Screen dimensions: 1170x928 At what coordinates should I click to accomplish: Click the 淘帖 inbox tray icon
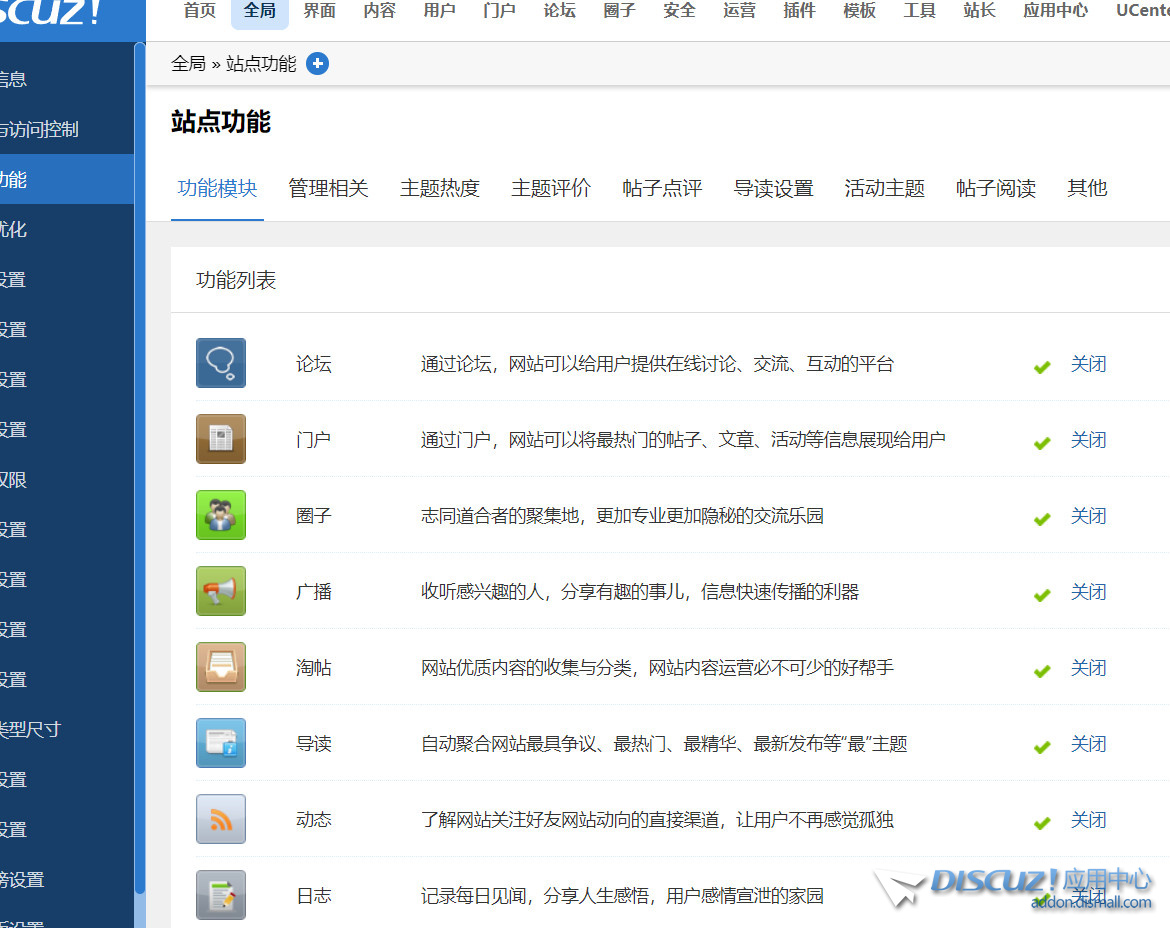pos(220,667)
